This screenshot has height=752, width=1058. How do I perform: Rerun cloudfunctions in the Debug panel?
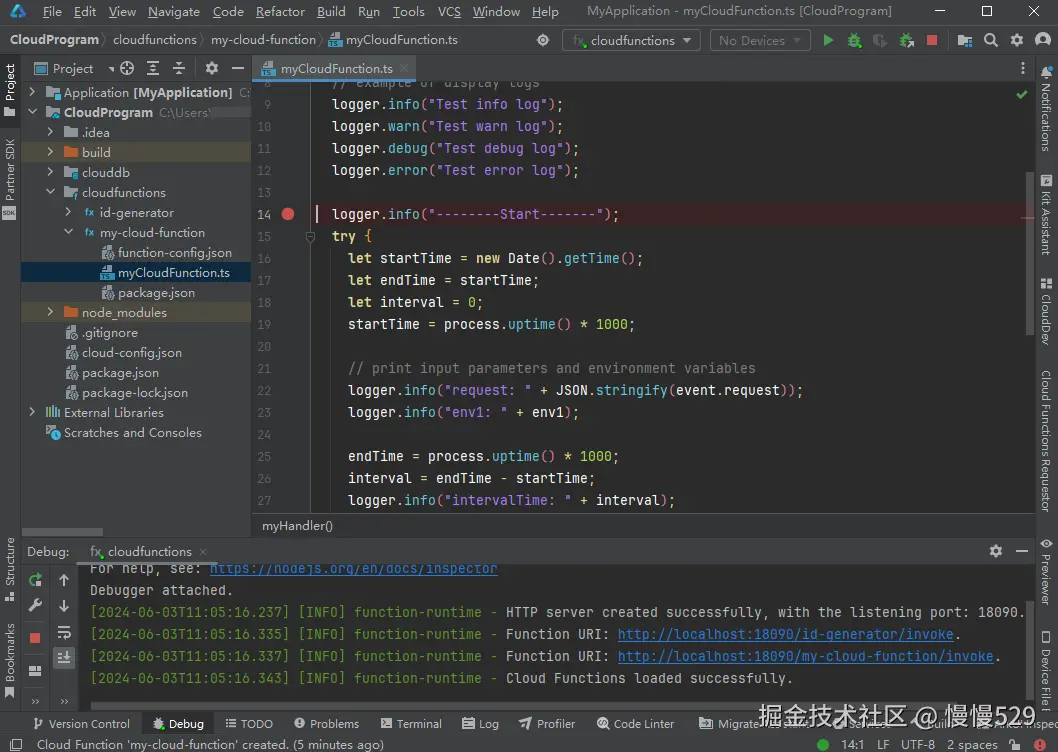(x=36, y=580)
